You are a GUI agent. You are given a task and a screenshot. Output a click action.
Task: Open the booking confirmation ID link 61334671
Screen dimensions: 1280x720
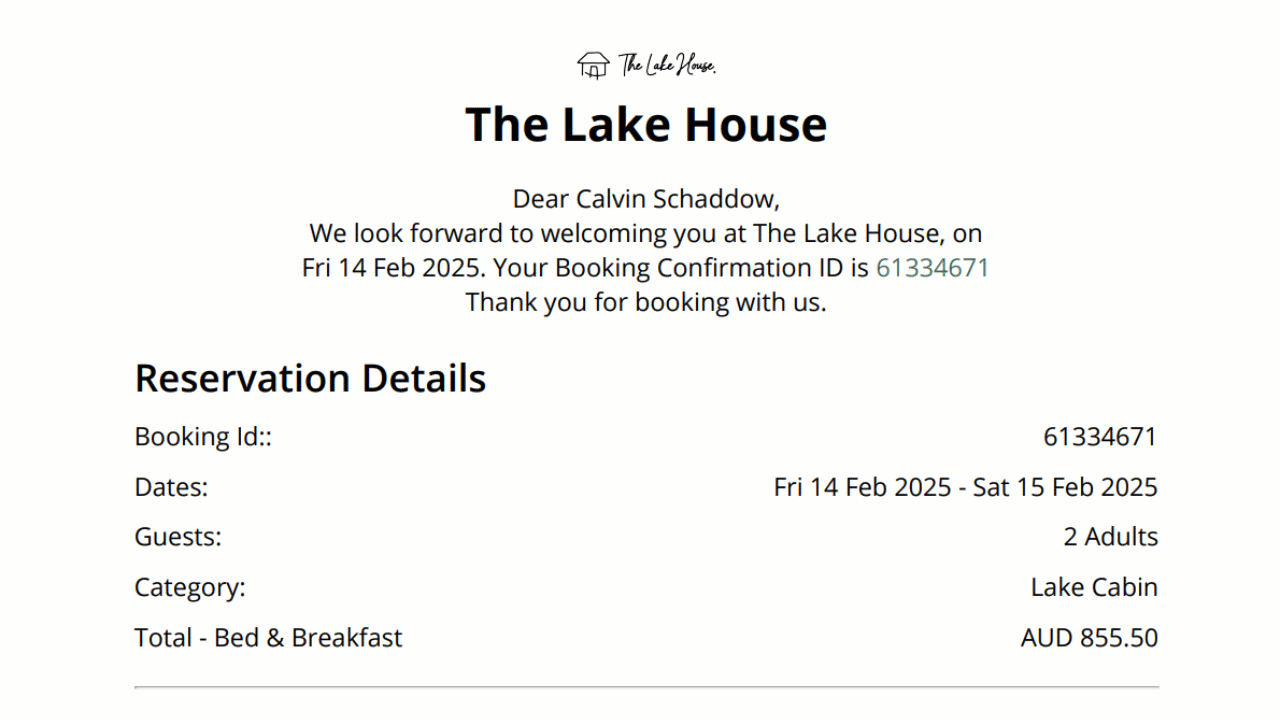coord(932,268)
